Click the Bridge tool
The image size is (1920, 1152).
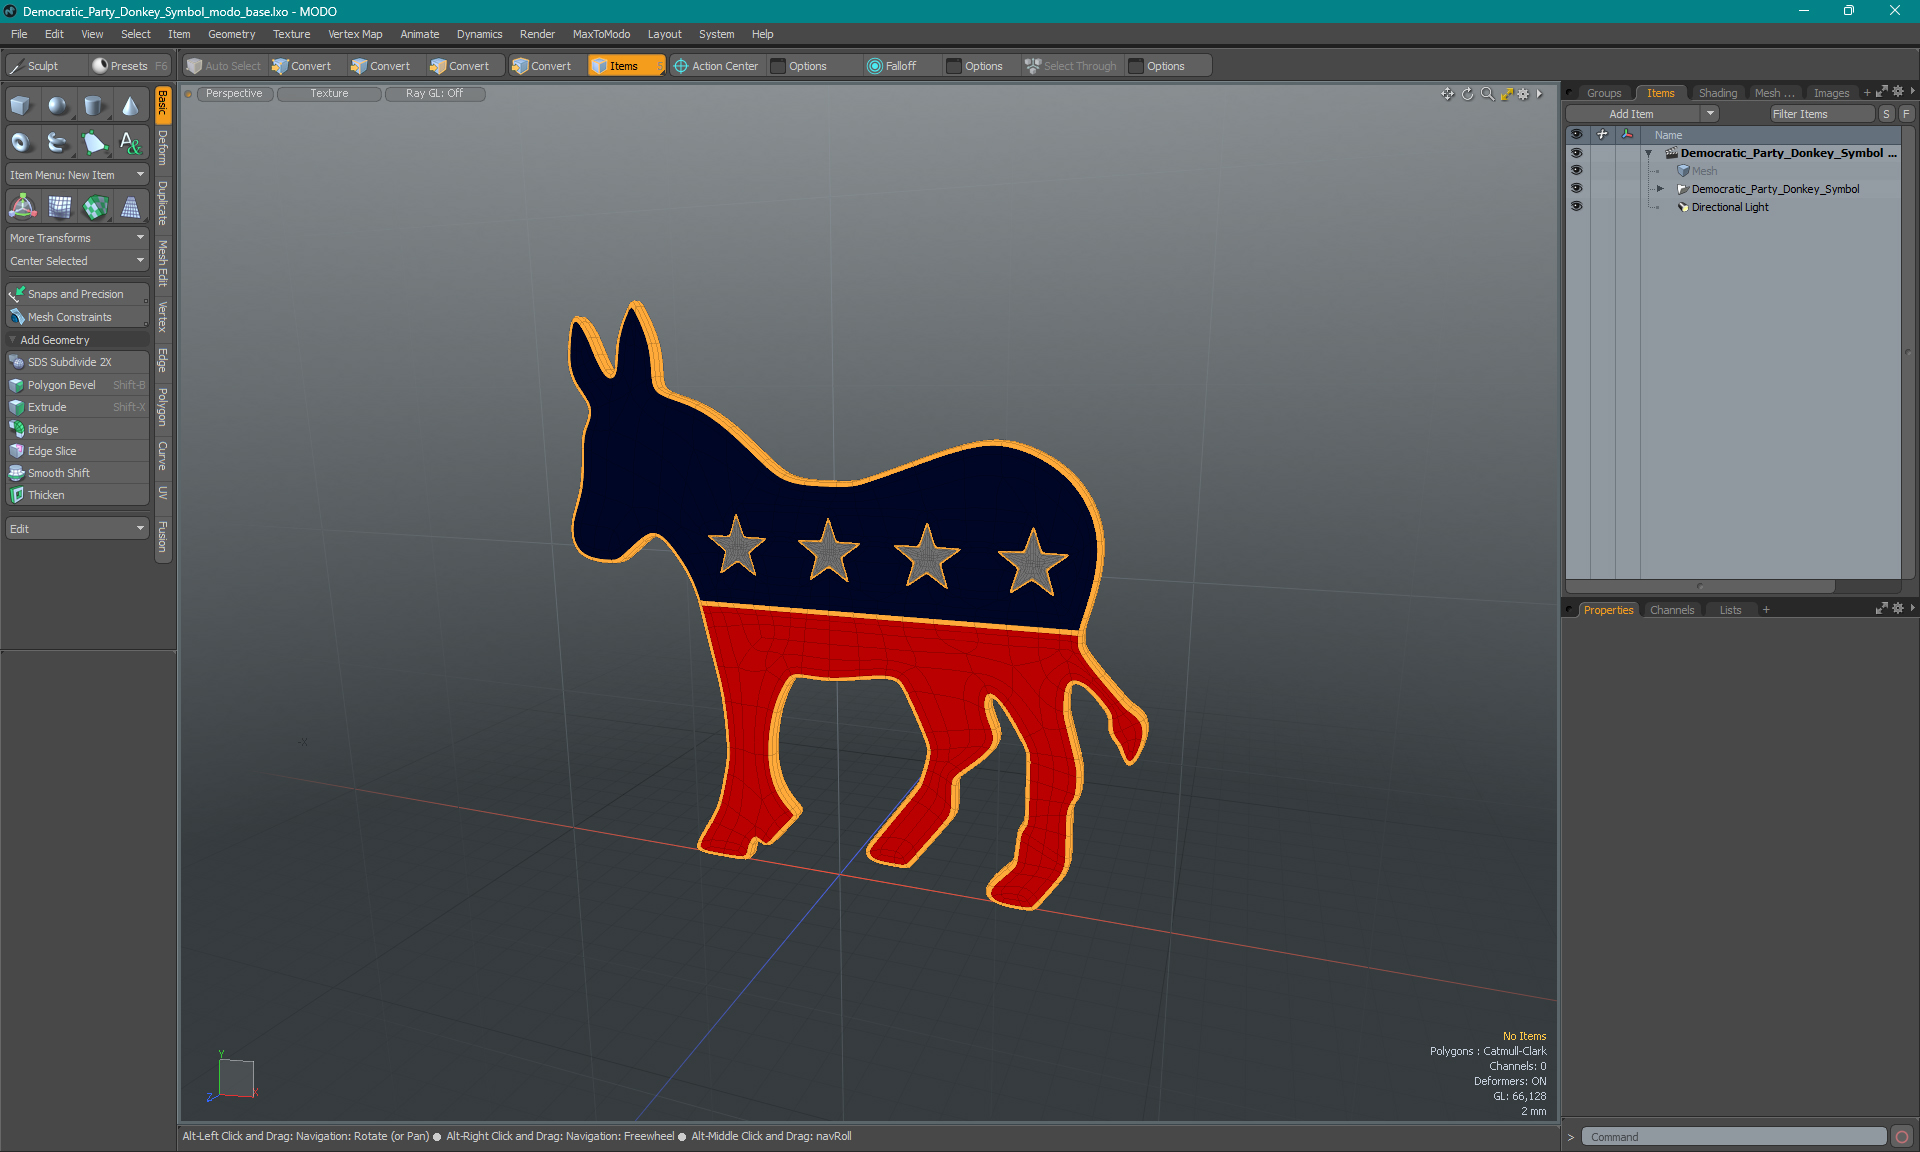click(78, 429)
